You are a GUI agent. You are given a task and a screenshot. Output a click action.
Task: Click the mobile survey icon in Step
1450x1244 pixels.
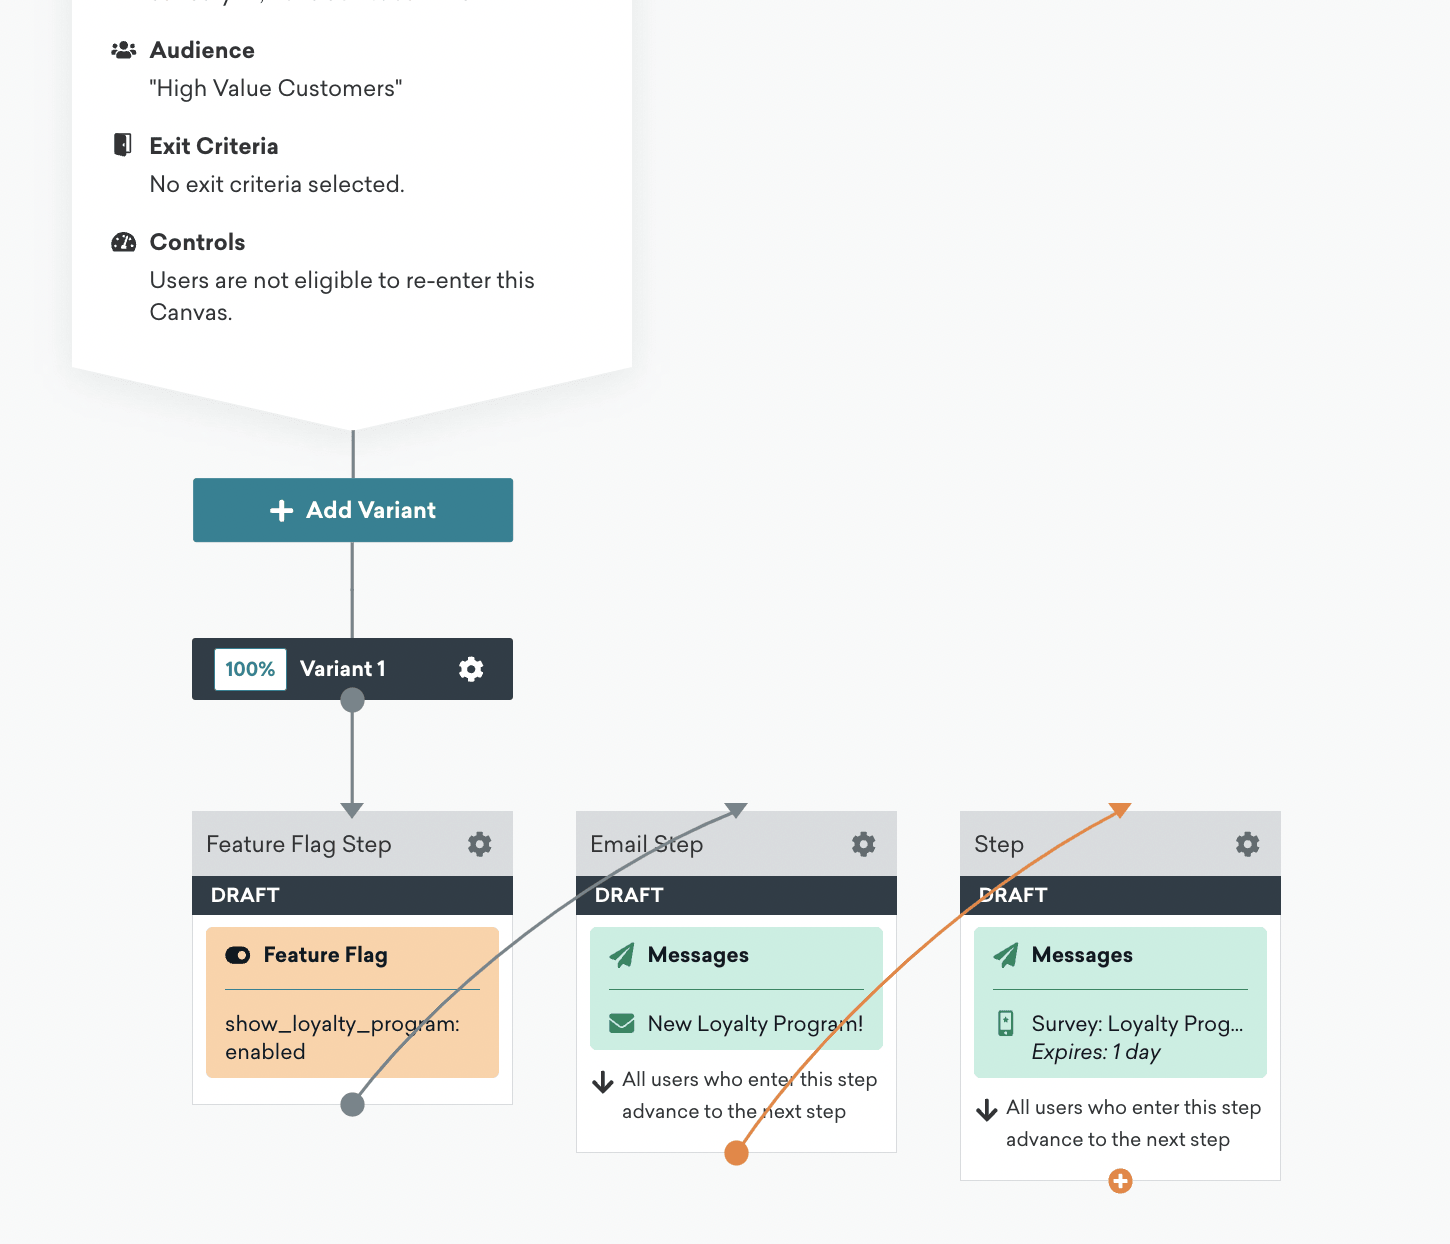click(1006, 1023)
